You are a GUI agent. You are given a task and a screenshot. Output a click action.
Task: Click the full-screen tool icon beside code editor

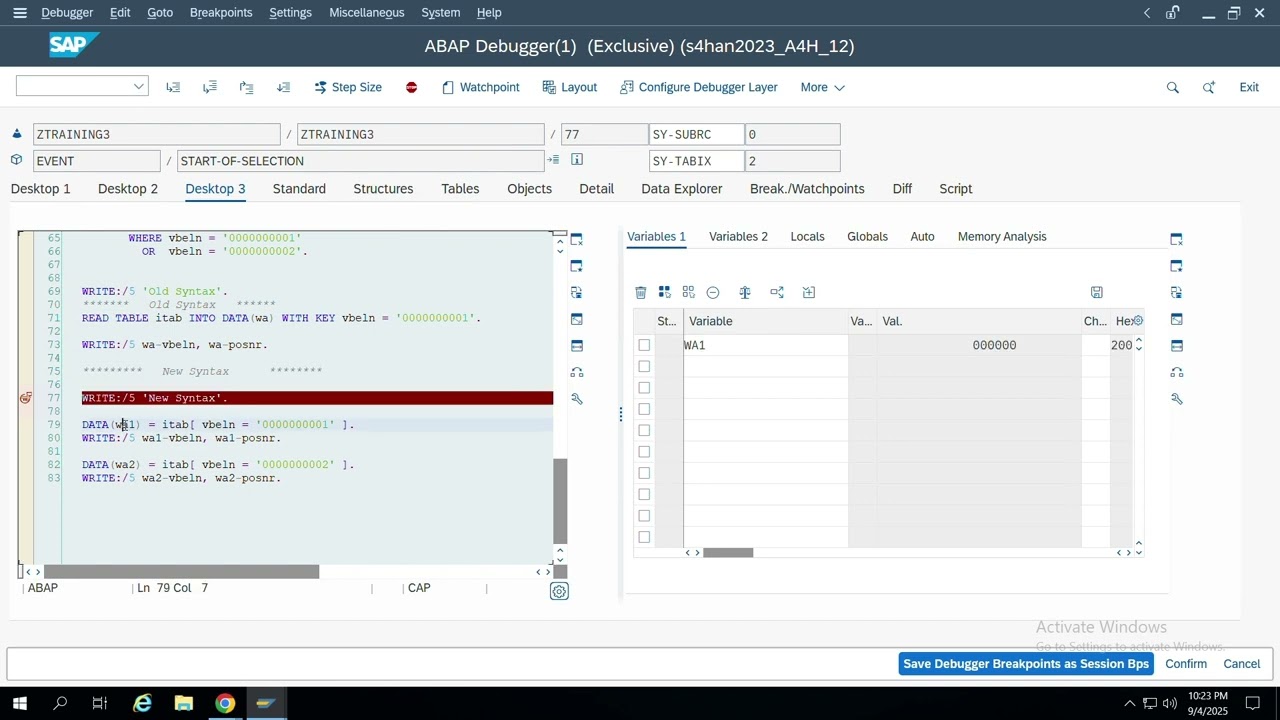click(x=576, y=319)
